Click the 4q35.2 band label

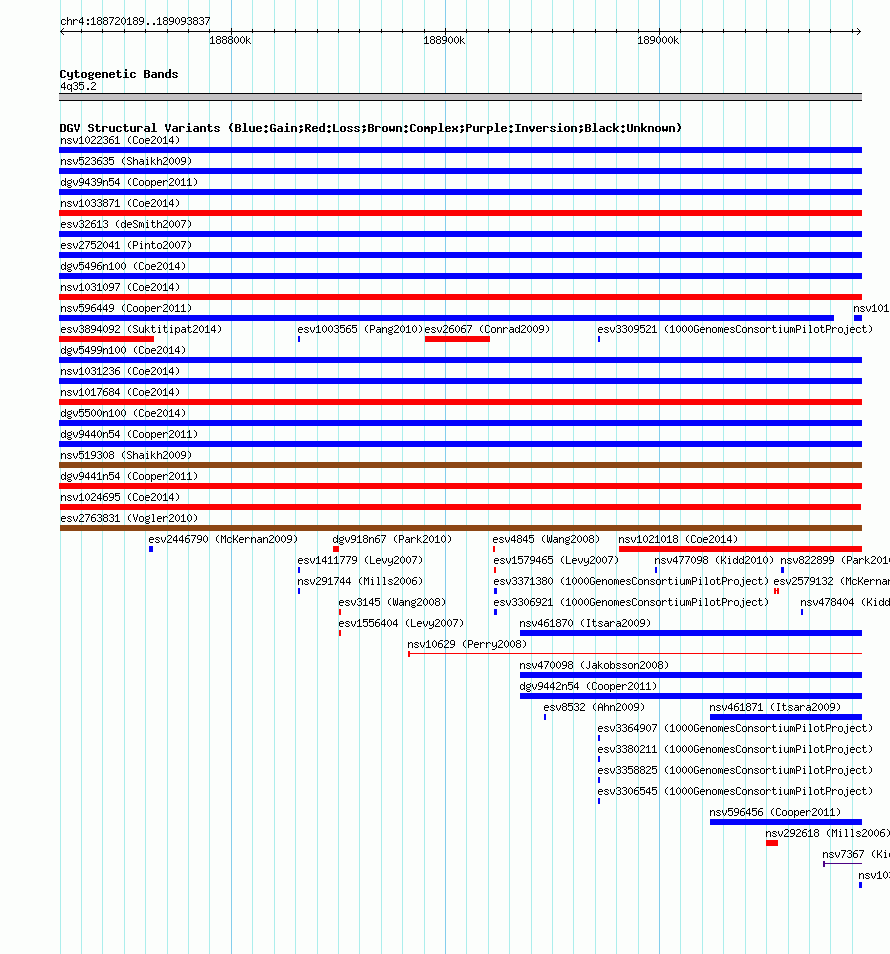(78, 86)
